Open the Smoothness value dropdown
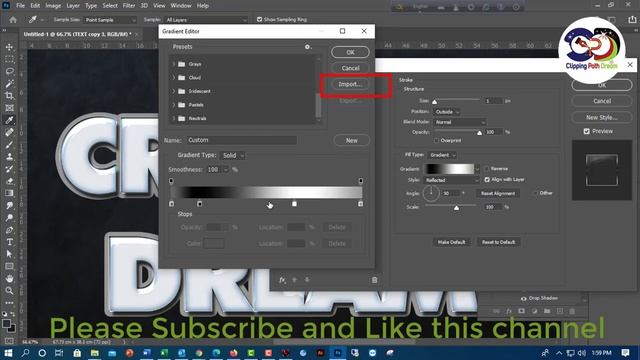 tap(226, 169)
